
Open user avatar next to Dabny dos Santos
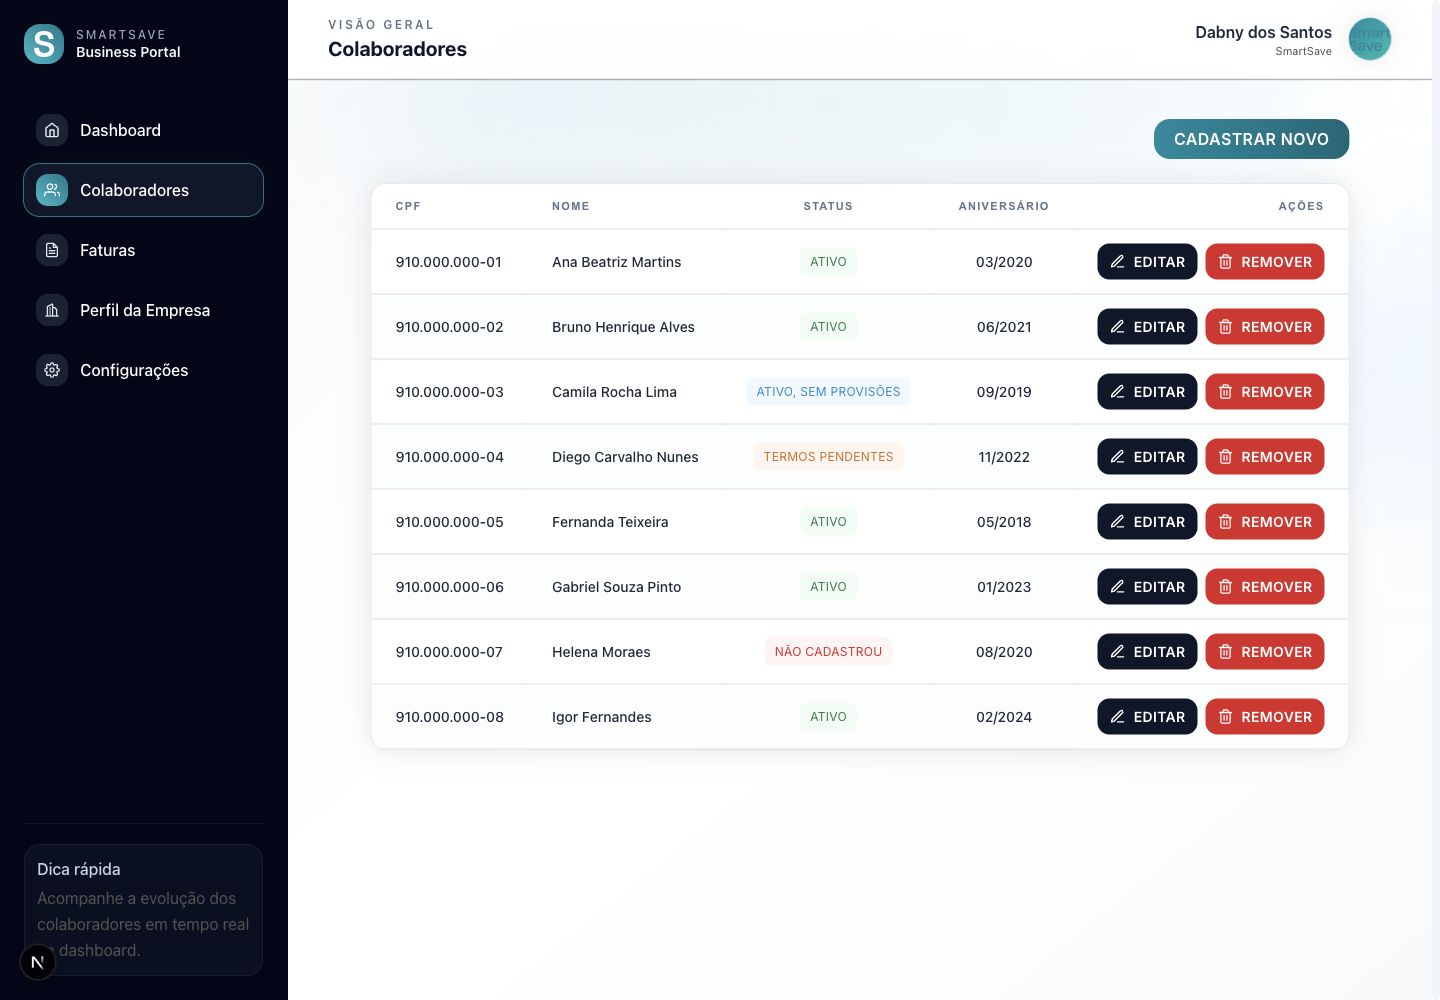(1370, 39)
